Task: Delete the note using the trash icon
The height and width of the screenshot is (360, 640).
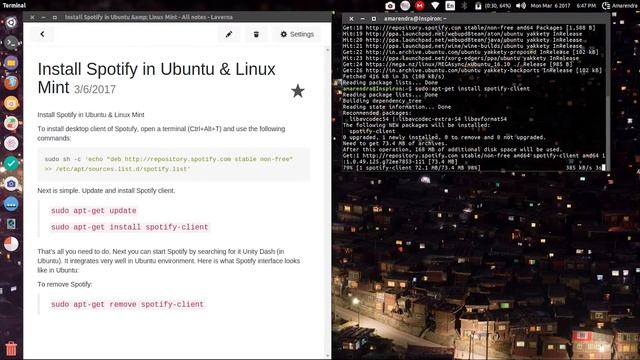Action: click(x=256, y=34)
